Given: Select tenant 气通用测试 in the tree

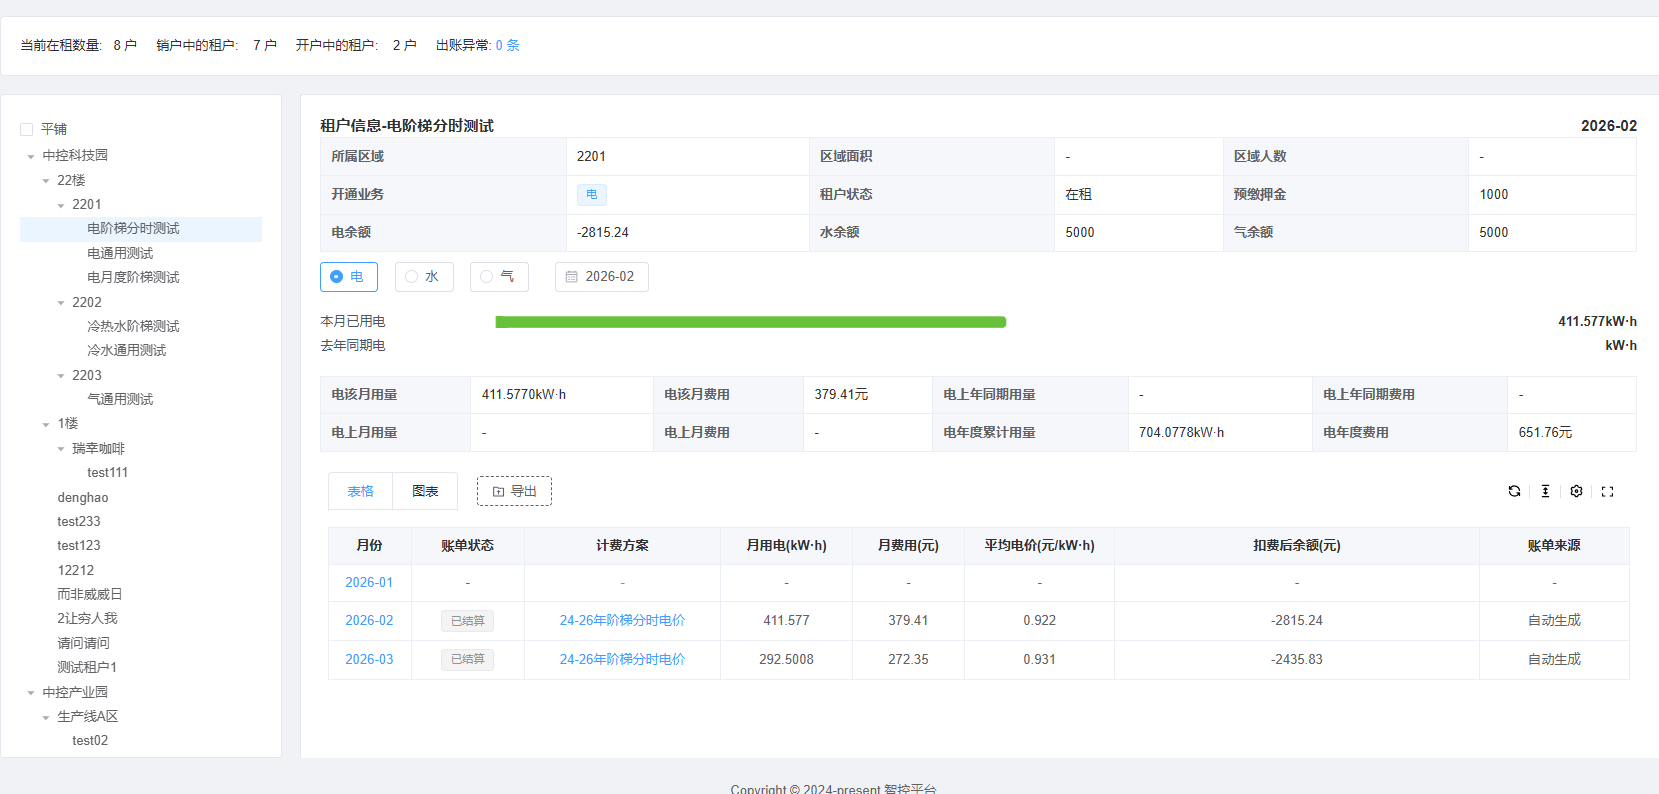Looking at the screenshot, I should point(120,400).
